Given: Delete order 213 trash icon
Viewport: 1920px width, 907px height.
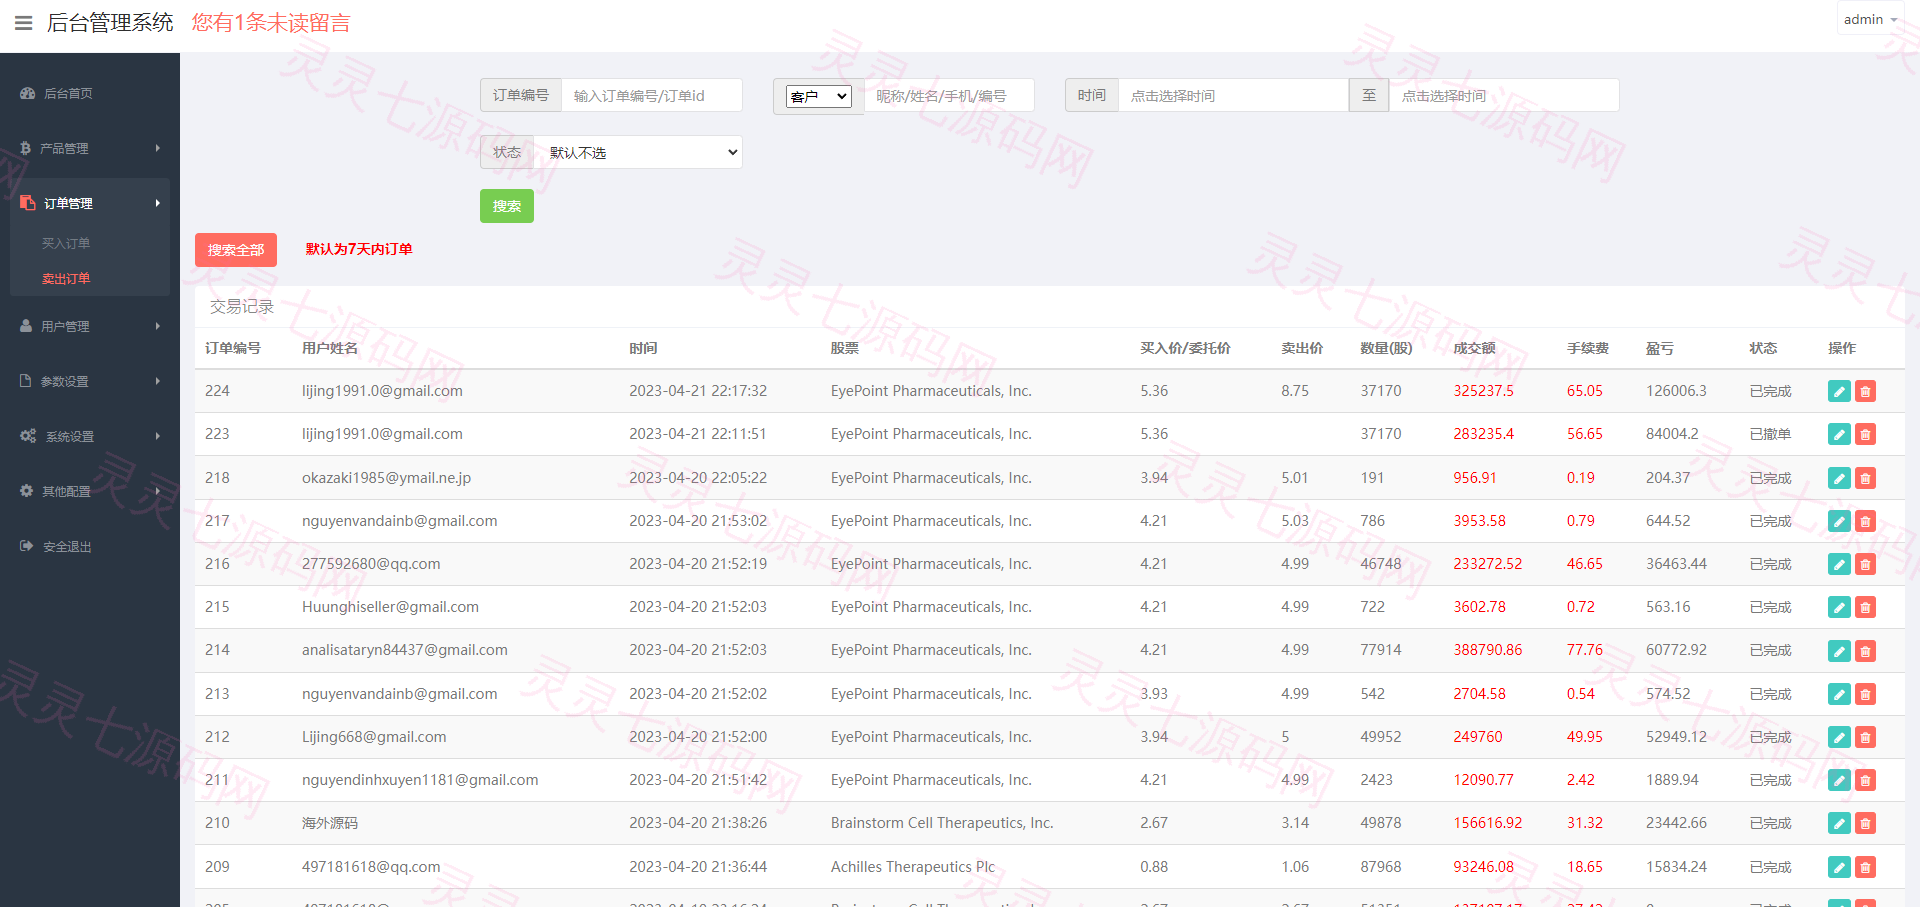Looking at the screenshot, I should (1865, 694).
